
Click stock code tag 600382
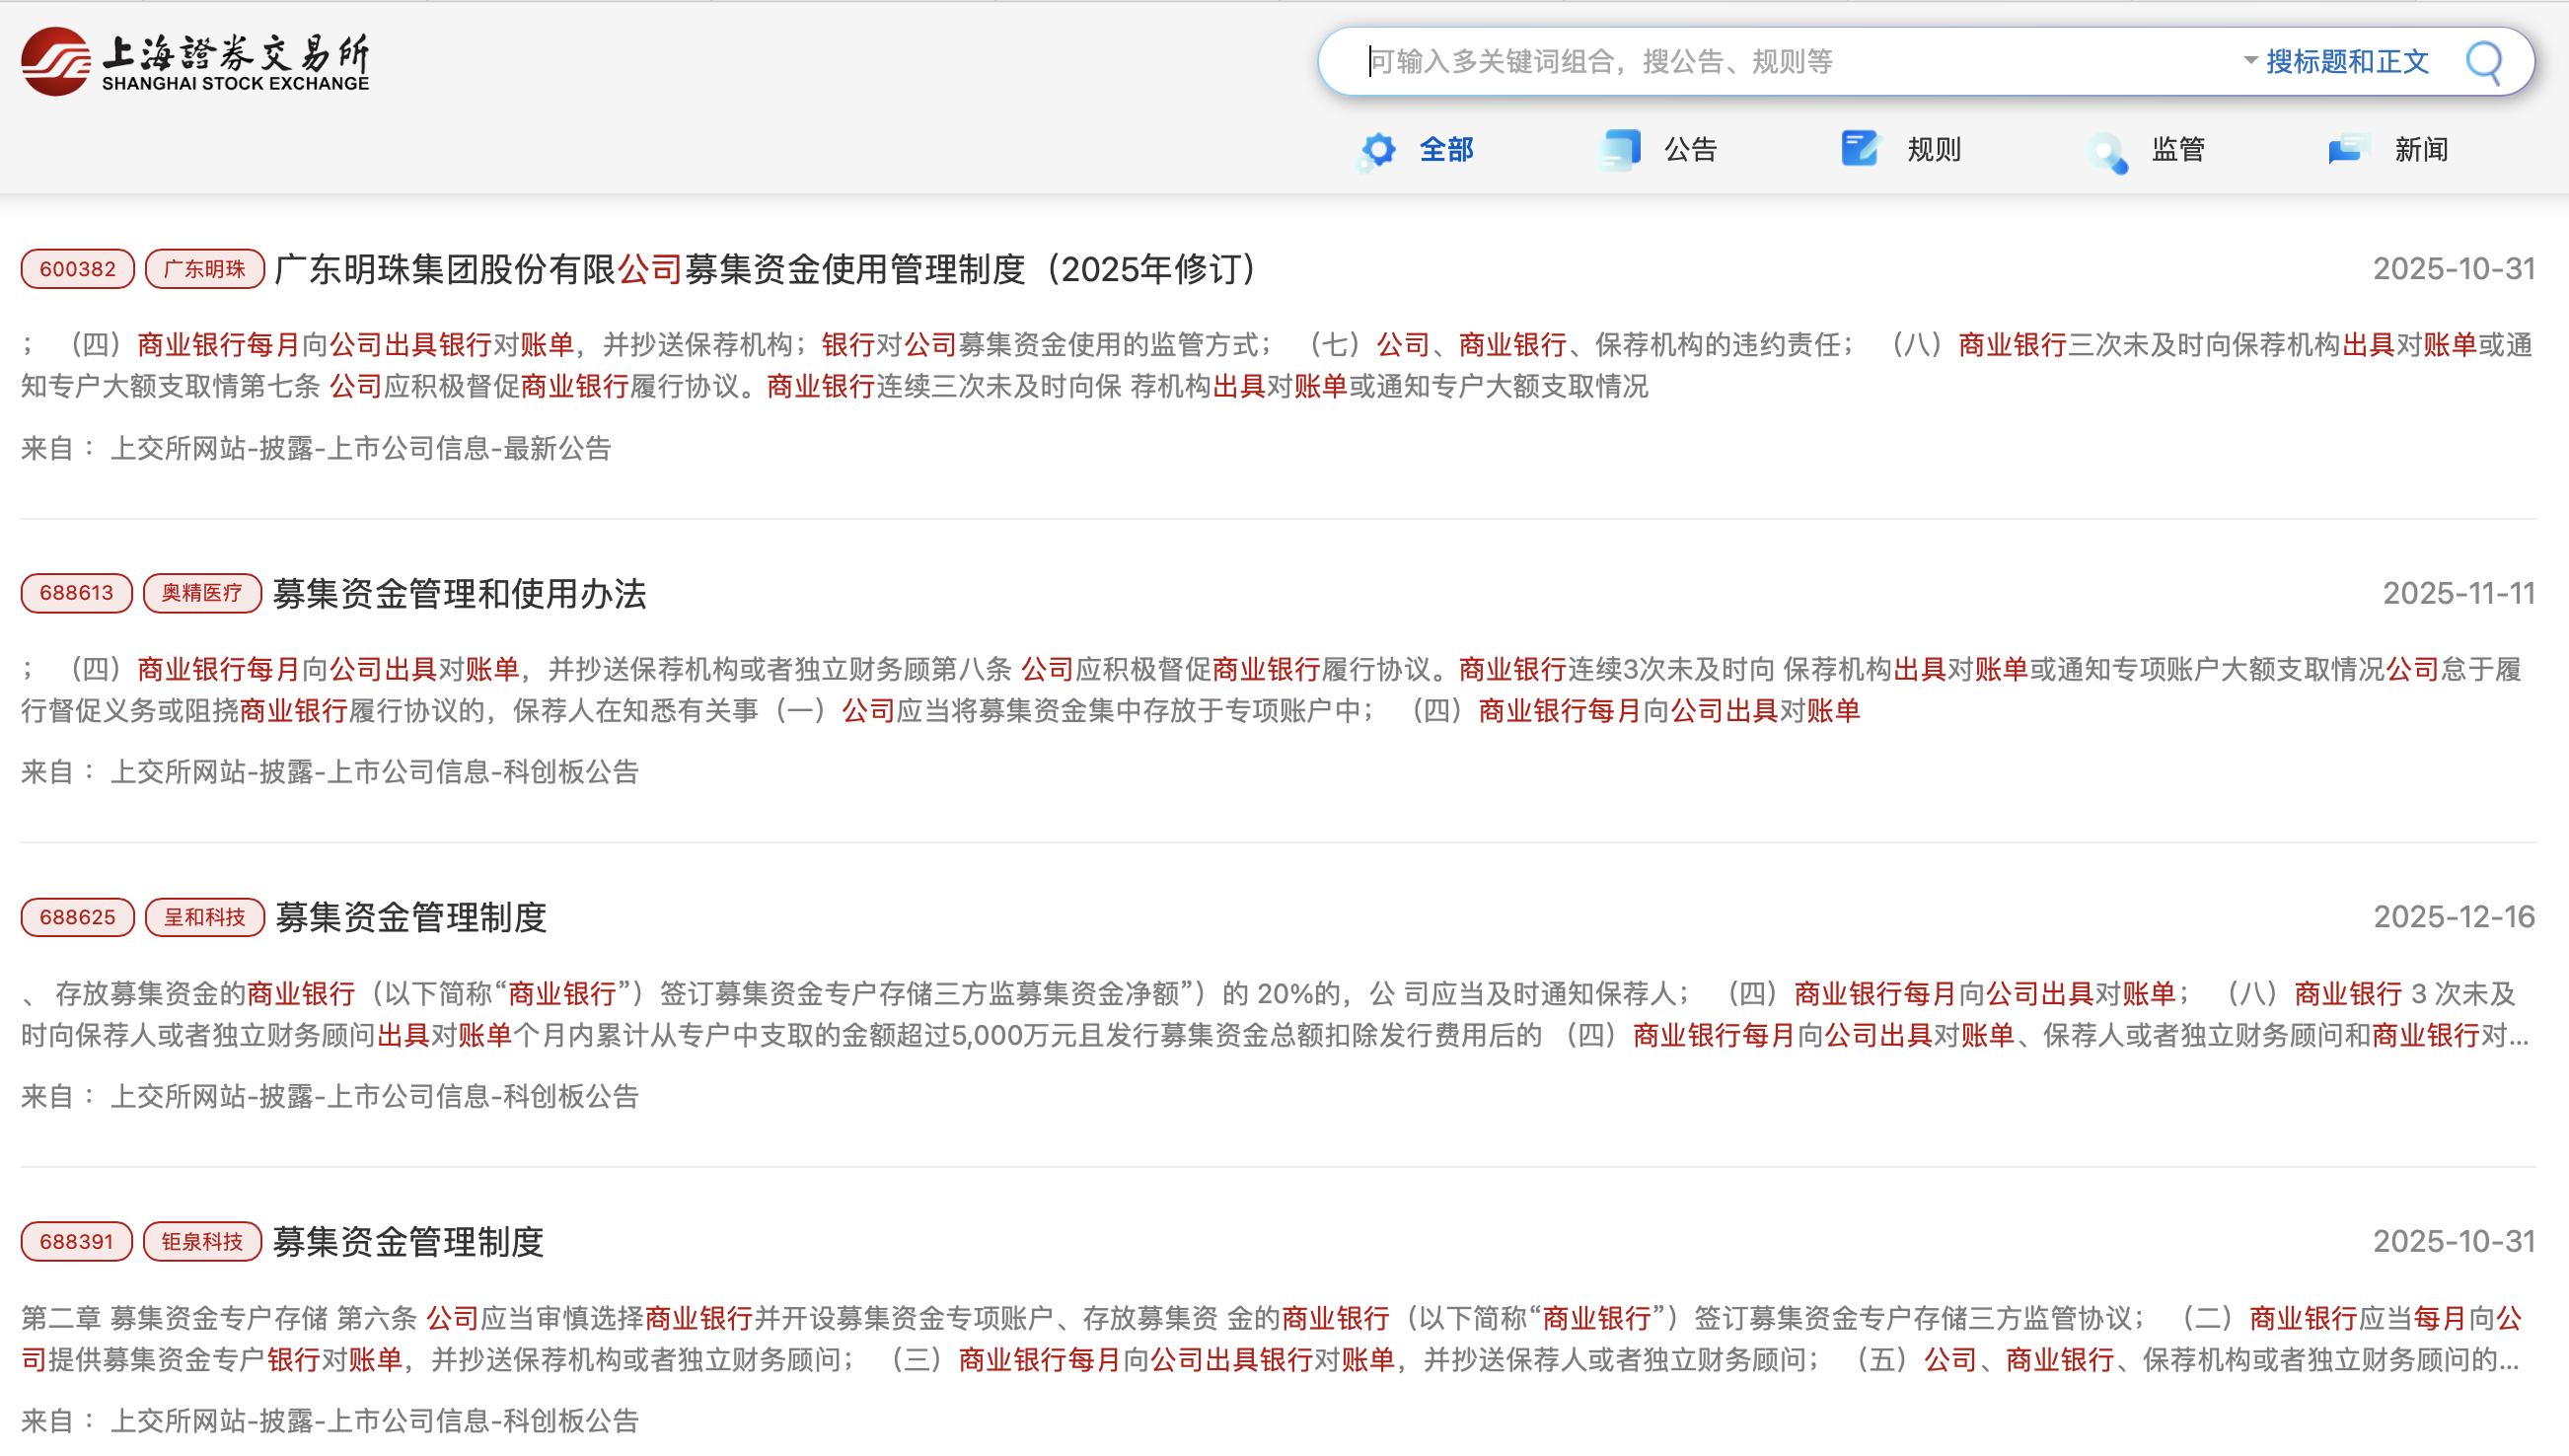coord(77,269)
